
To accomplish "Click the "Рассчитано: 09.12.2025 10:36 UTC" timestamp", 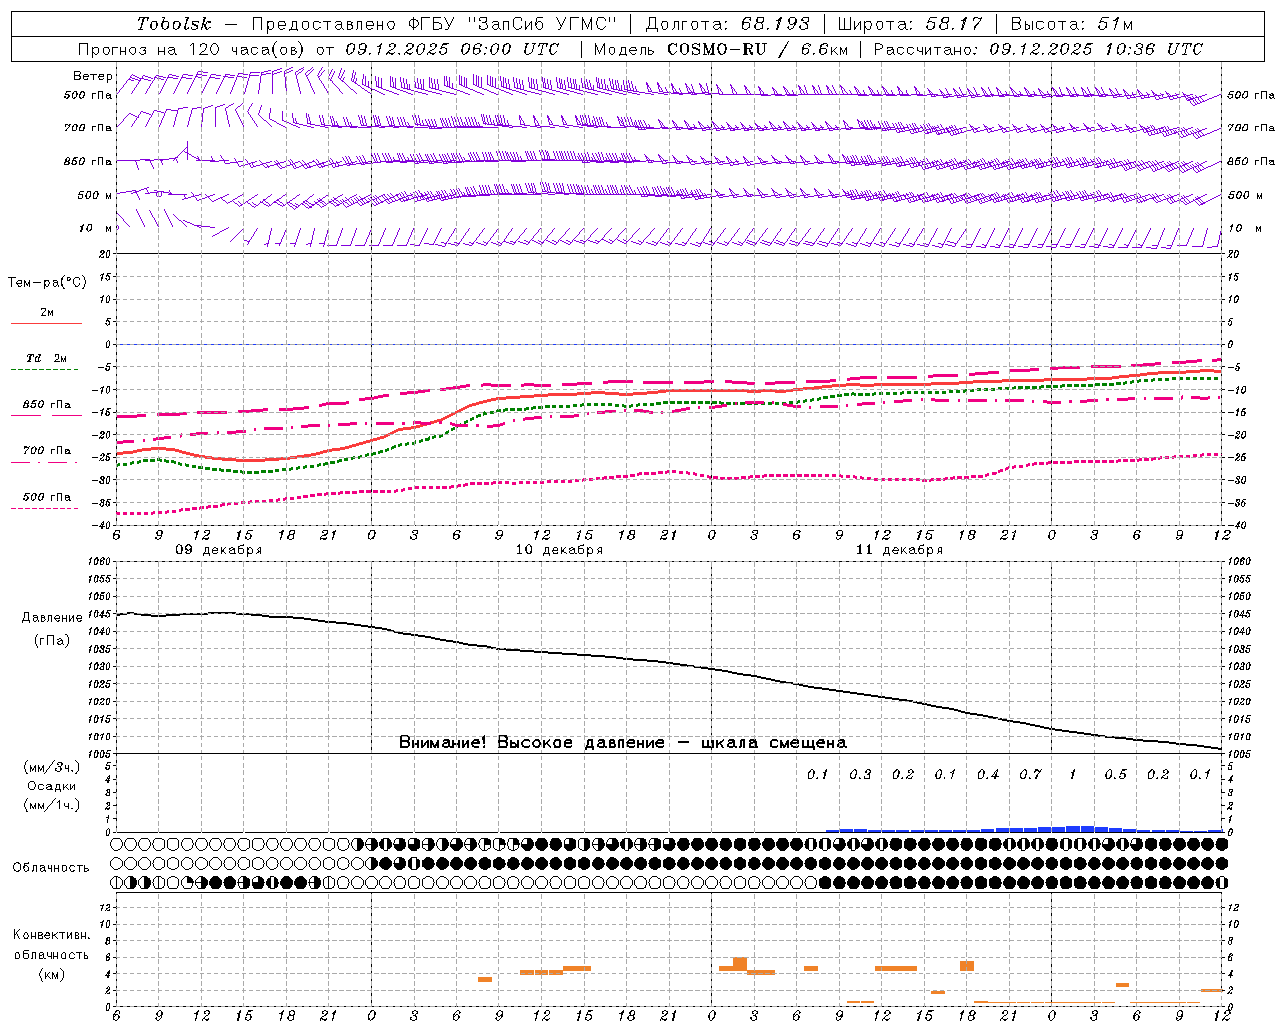I will (1038, 49).
